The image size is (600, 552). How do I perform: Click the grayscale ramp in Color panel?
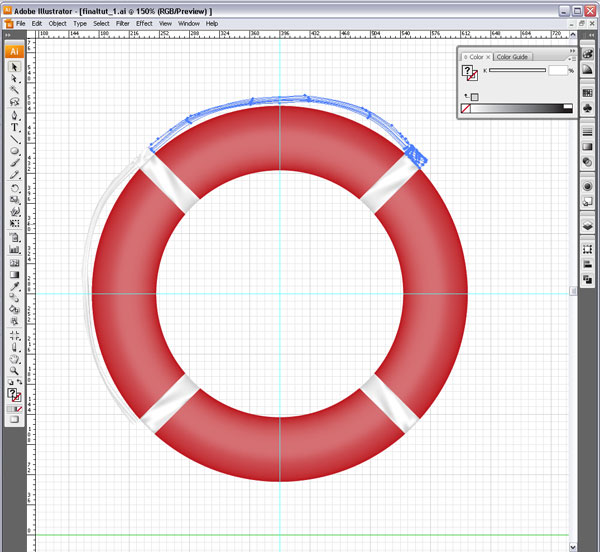[x=517, y=108]
